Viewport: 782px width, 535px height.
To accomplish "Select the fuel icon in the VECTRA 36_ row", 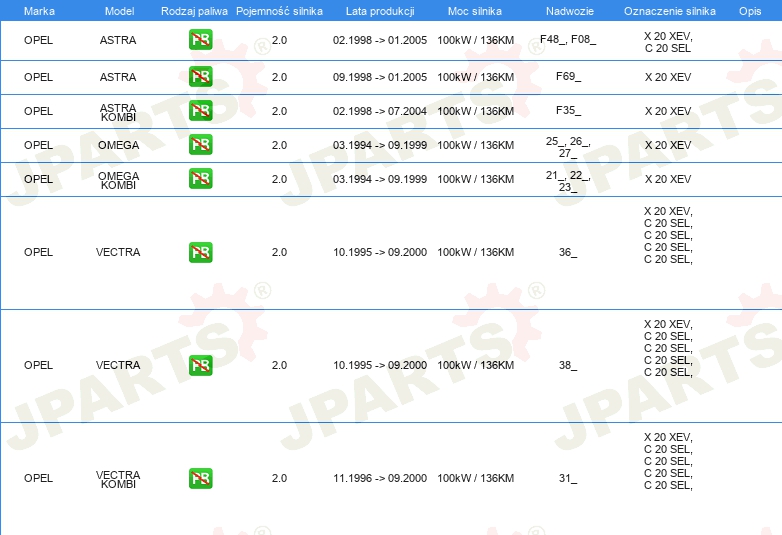I will tap(200, 252).
